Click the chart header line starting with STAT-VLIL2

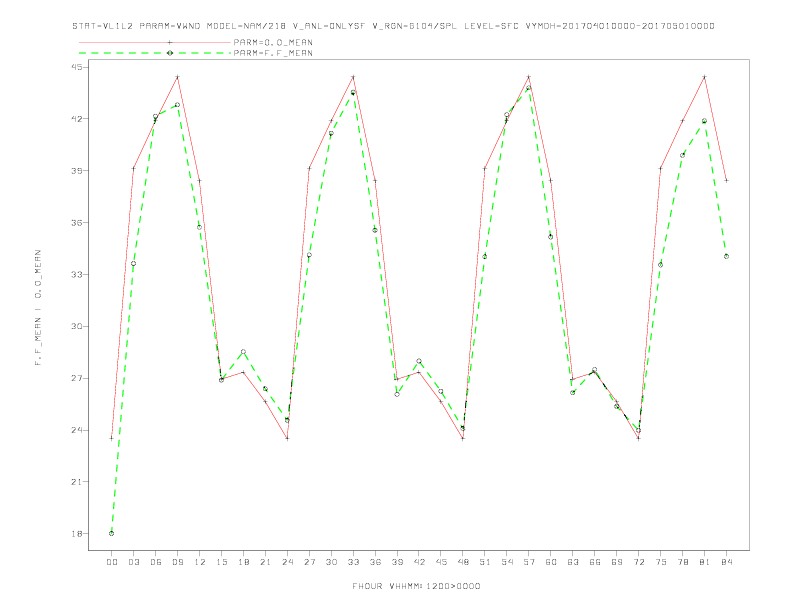coord(393,26)
